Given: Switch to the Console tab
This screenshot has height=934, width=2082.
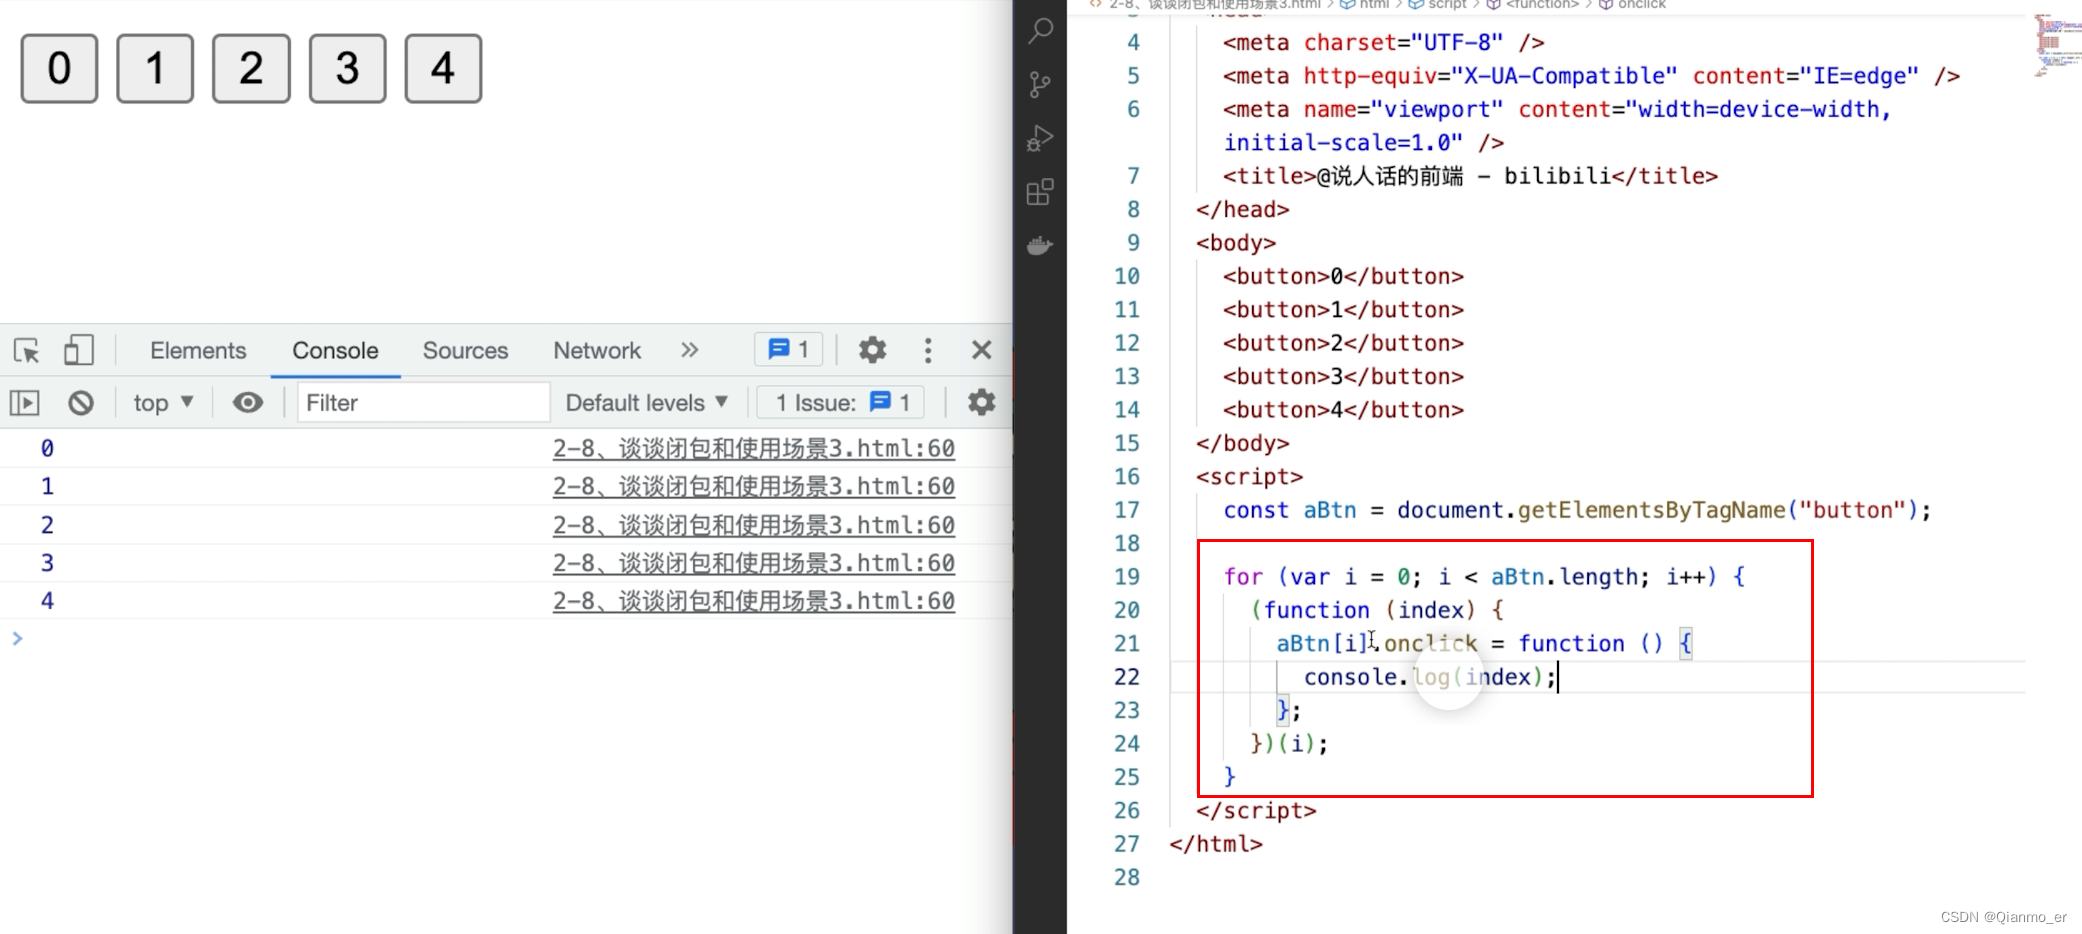Looking at the screenshot, I should 335,350.
